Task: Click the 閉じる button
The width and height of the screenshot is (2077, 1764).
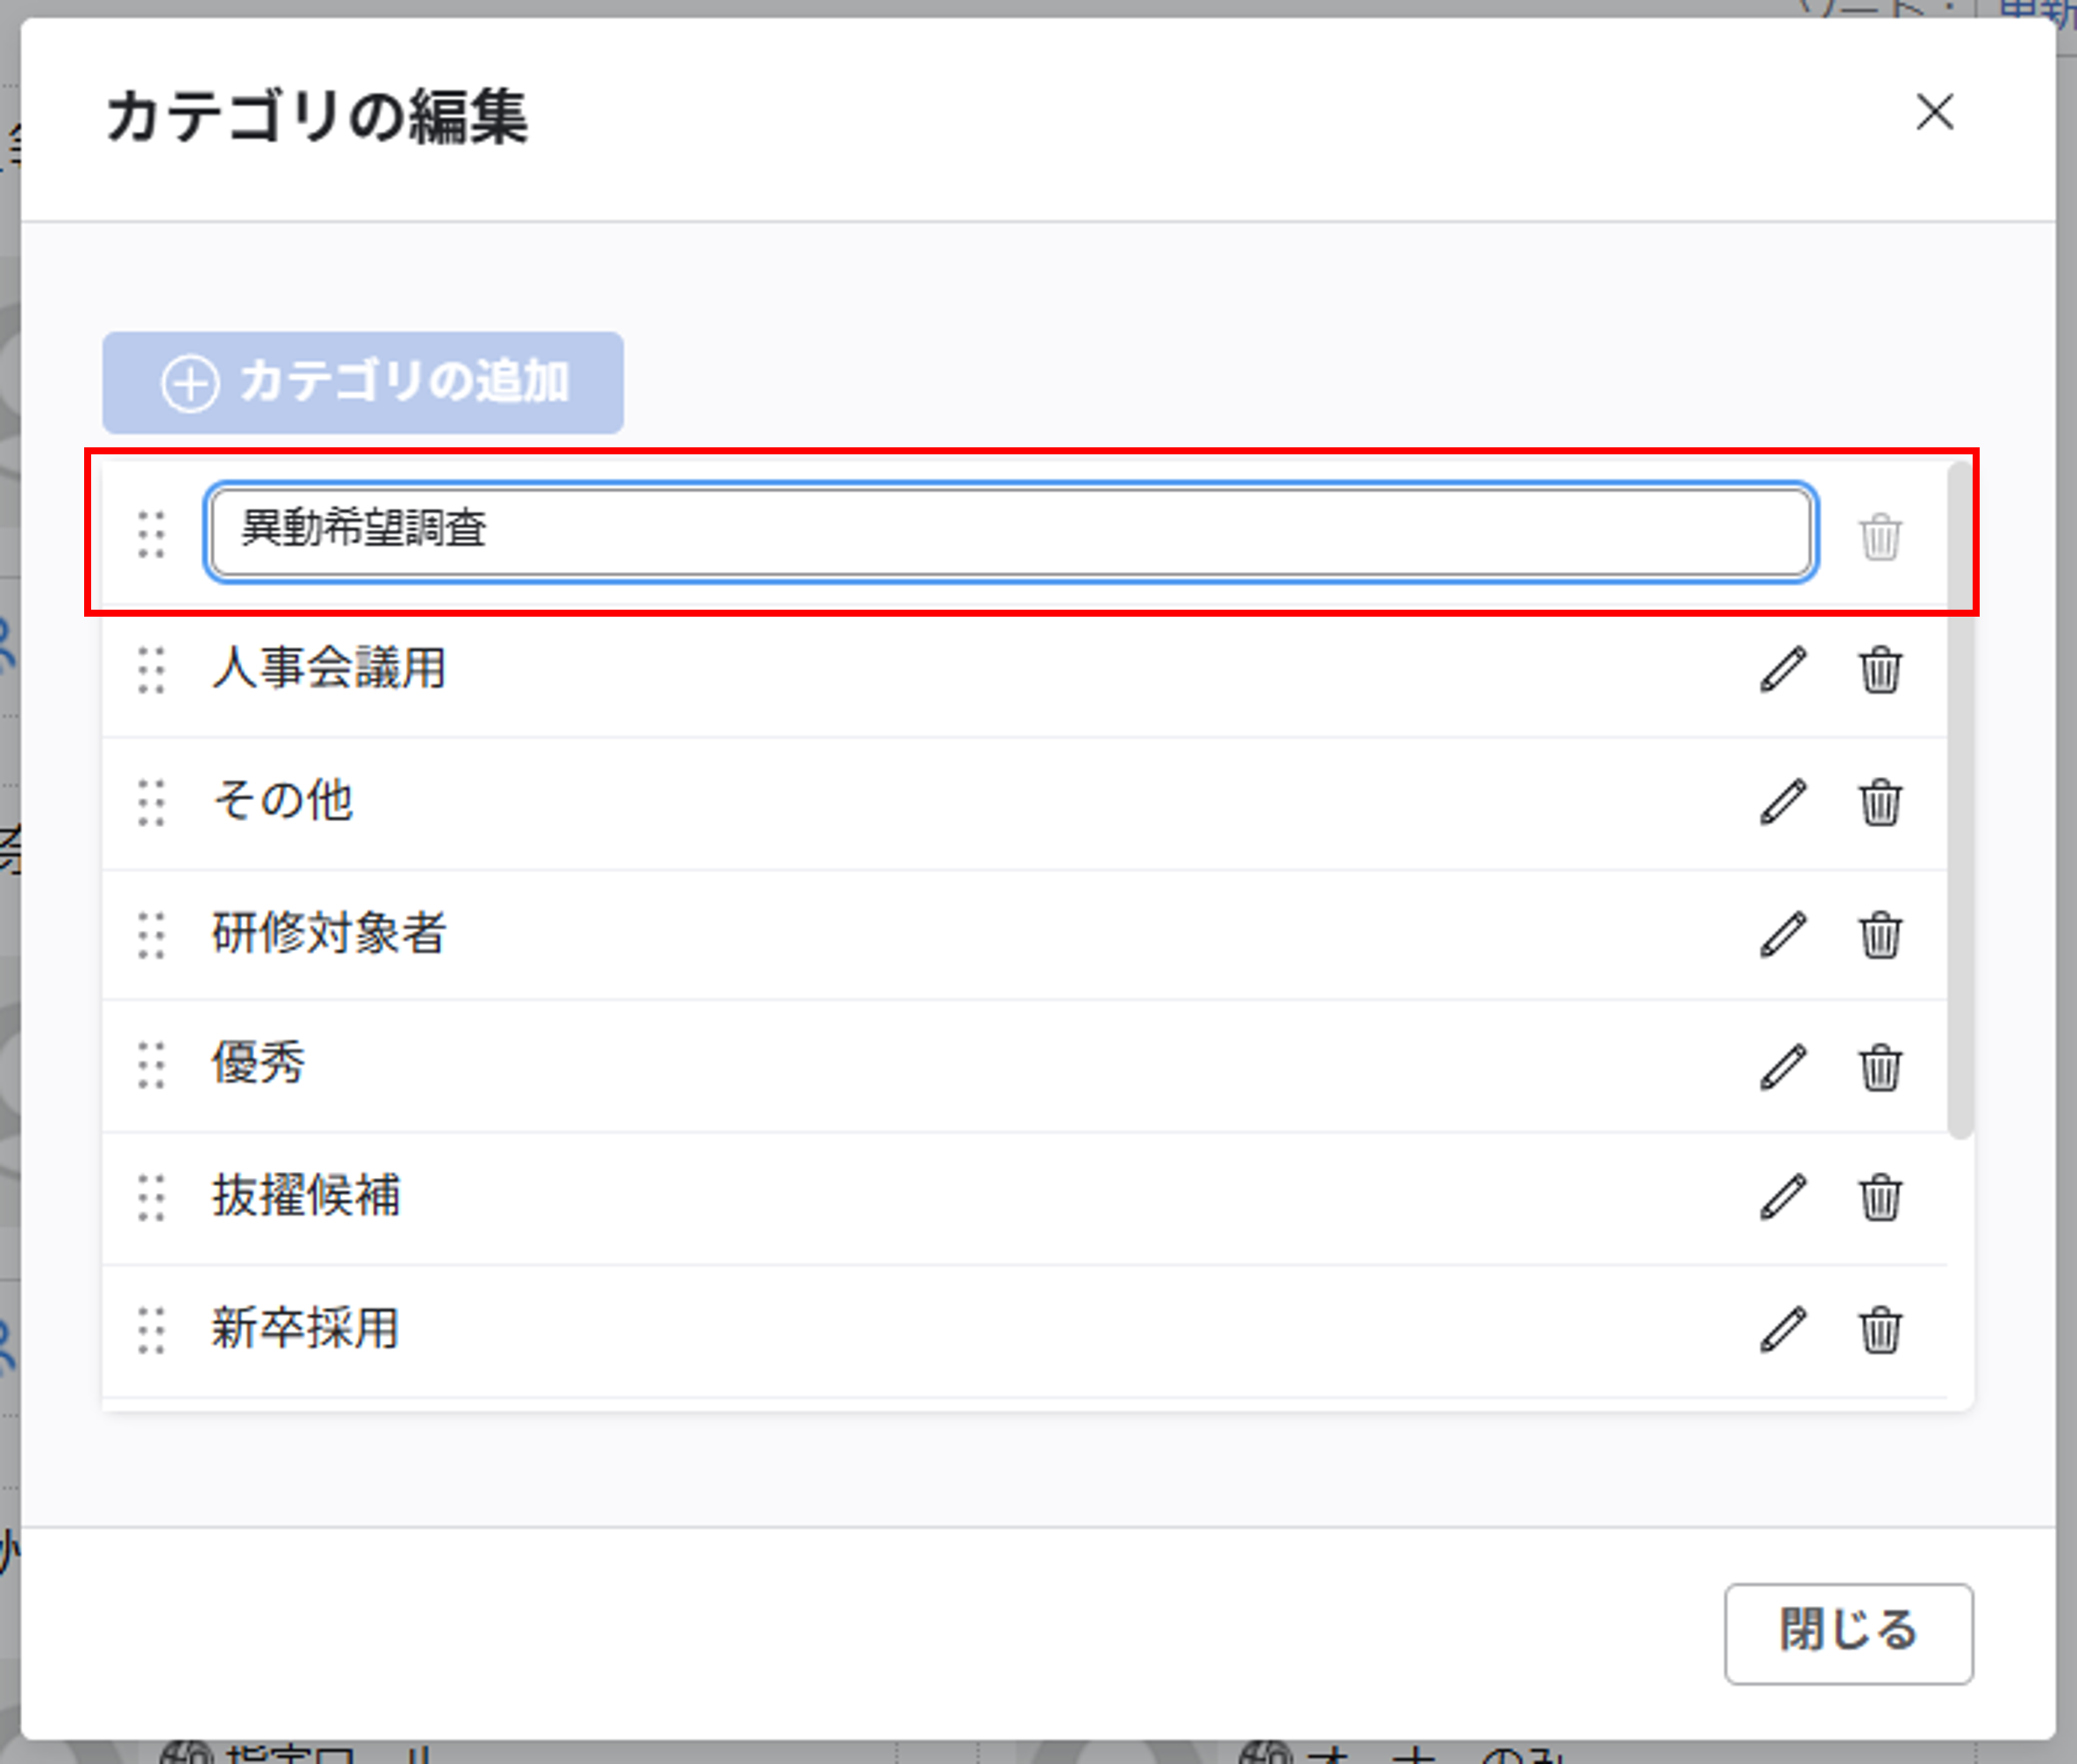Action: 1847,1633
